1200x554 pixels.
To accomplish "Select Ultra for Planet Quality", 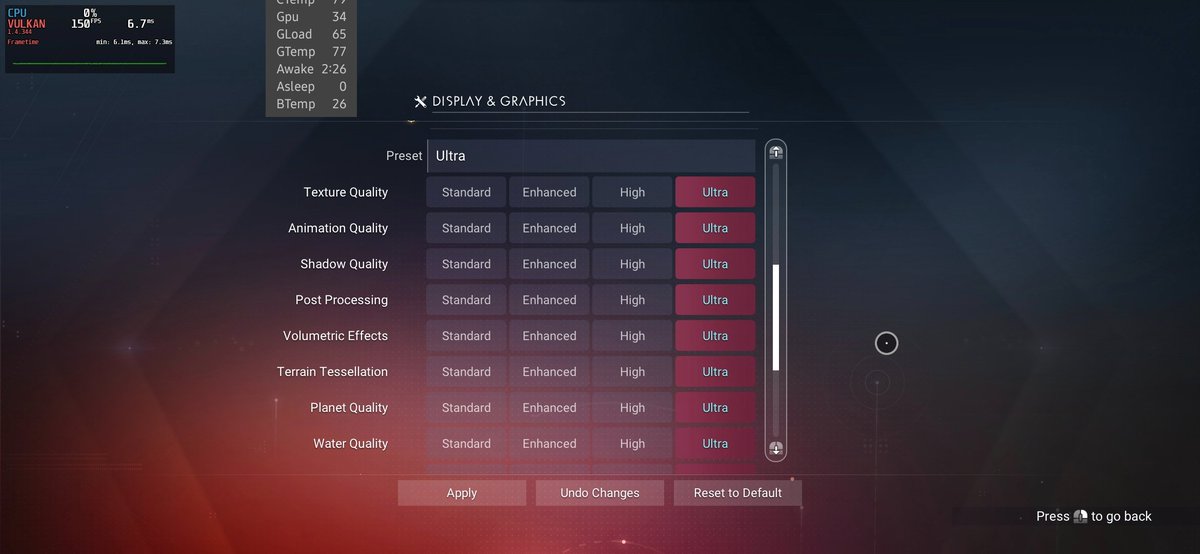I will tap(715, 408).
